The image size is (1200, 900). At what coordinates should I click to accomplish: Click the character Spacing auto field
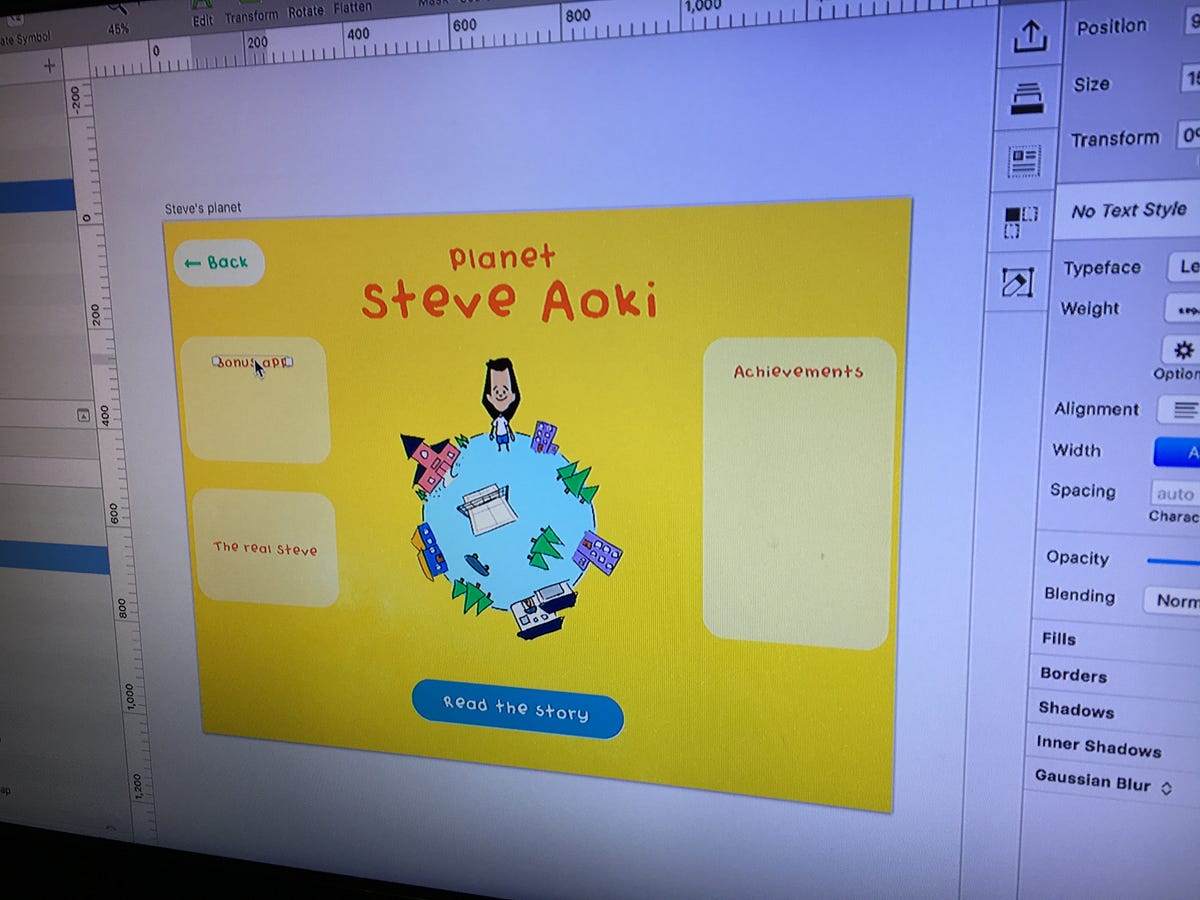[1175, 494]
